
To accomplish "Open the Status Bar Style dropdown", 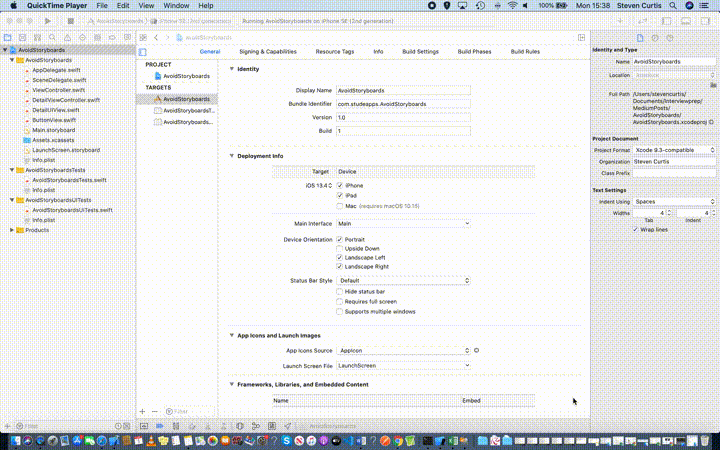I will (403, 281).
